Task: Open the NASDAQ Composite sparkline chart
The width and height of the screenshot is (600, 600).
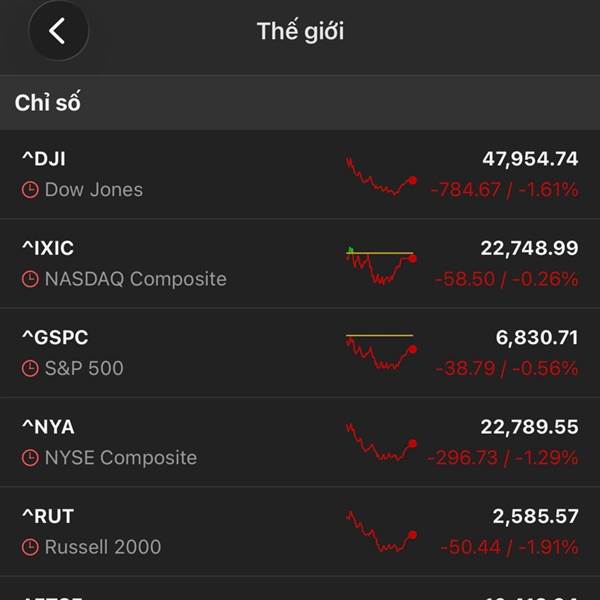Action: coord(381,264)
